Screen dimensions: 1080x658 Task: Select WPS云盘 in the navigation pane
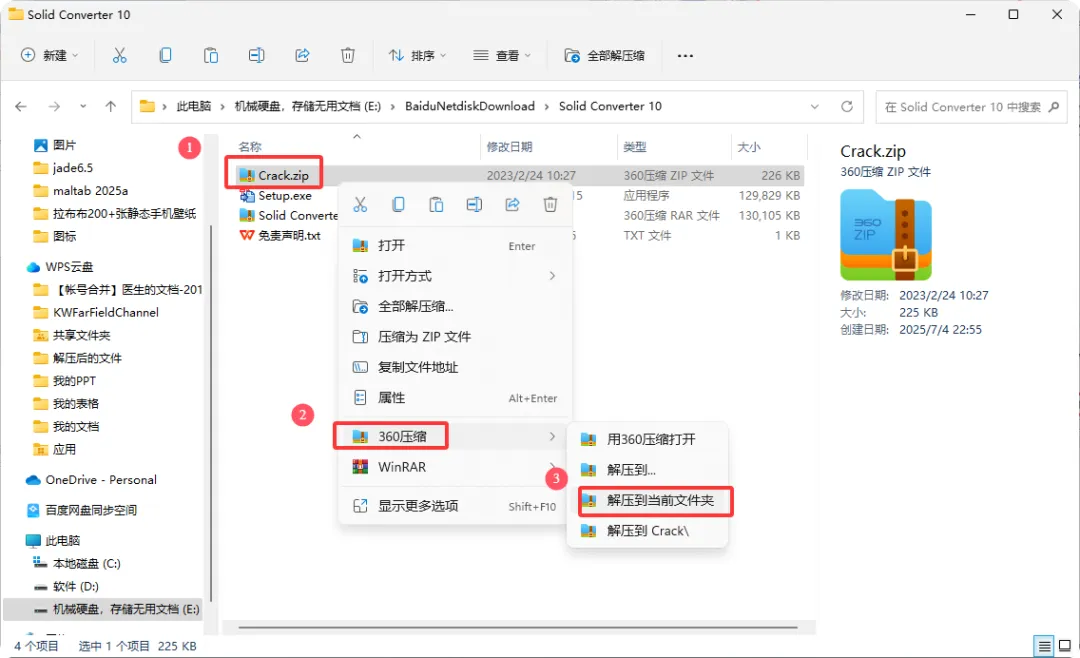(x=60, y=267)
